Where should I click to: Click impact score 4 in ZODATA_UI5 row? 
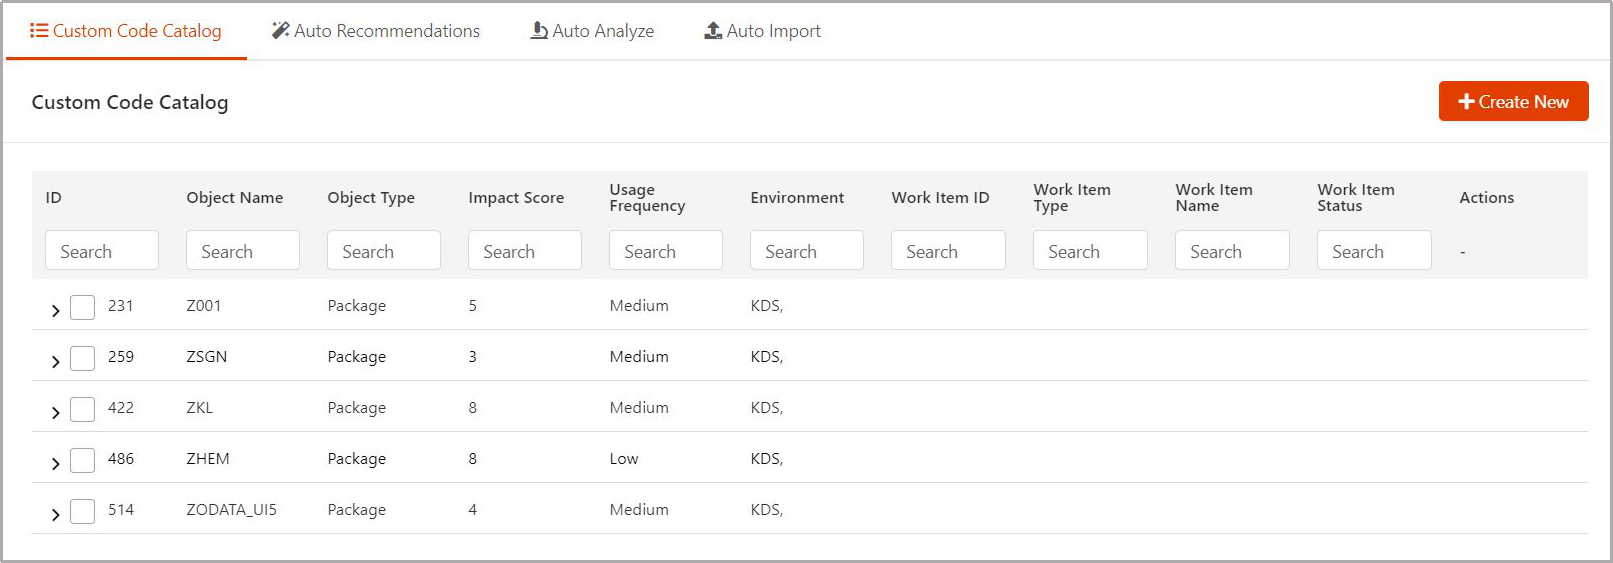473,510
